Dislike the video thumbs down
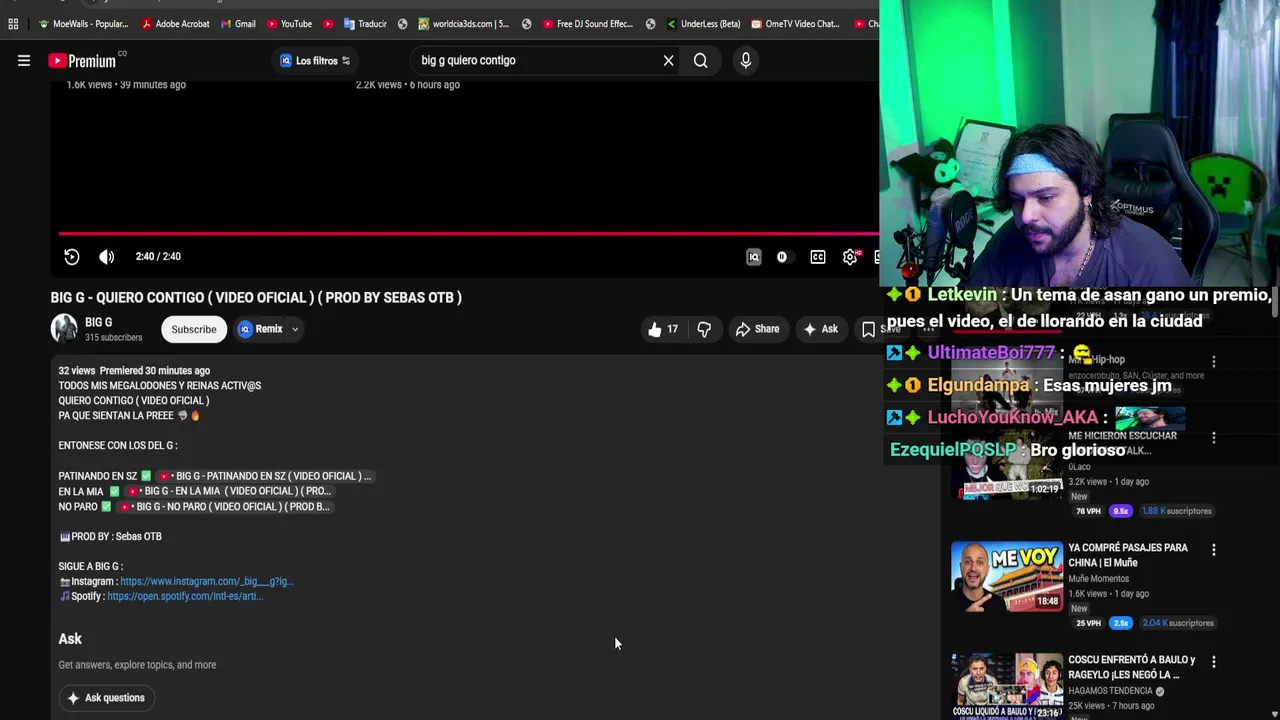 704,329
